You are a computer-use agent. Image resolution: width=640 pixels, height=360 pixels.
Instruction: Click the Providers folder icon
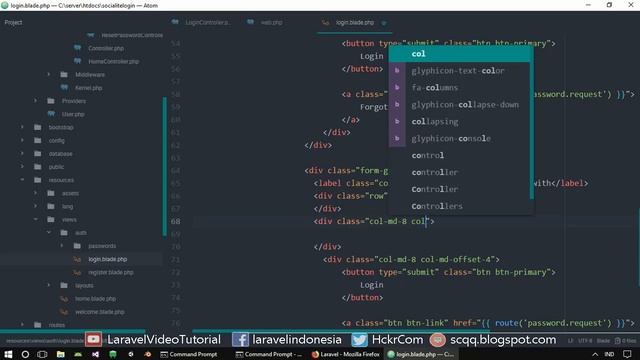point(51,101)
